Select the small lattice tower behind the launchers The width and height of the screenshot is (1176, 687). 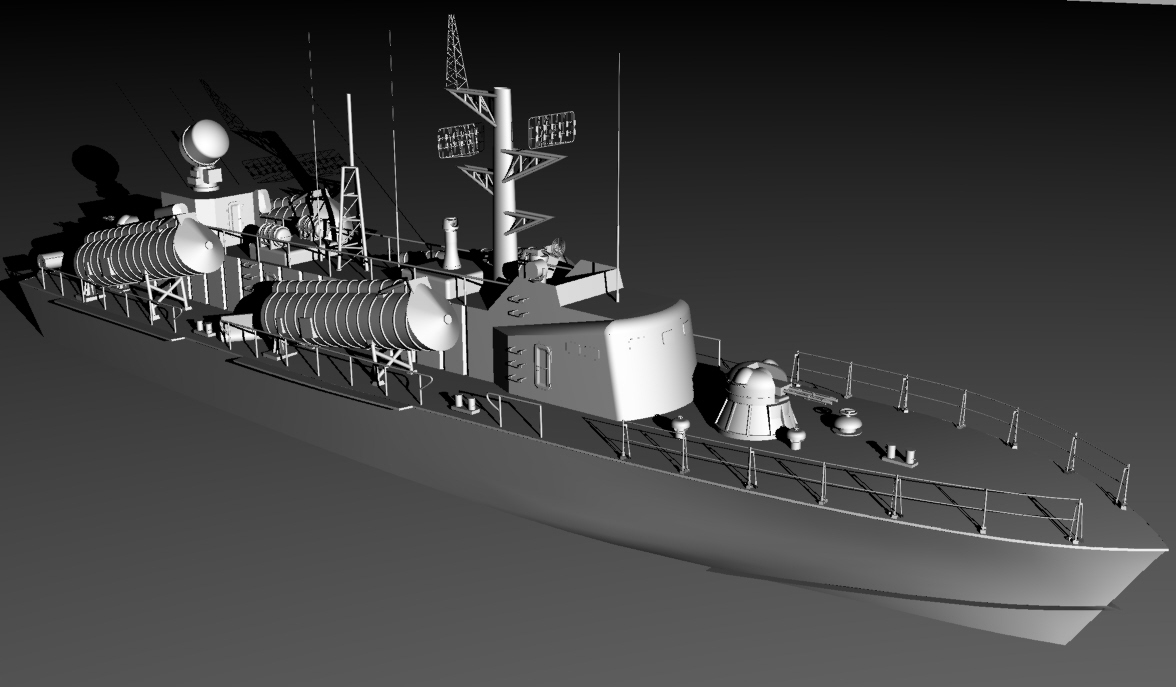pos(351,212)
